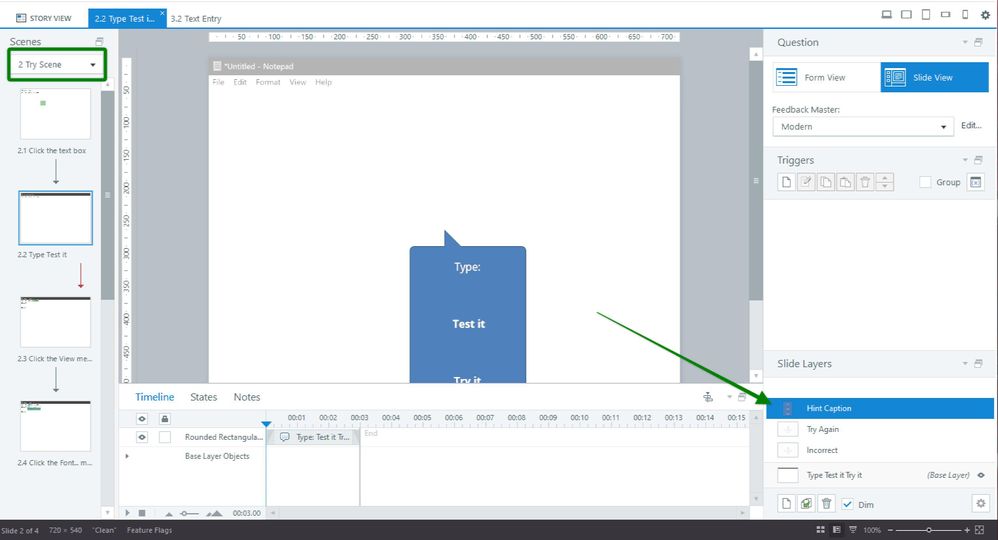Click the delete trigger trash icon

(865, 182)
